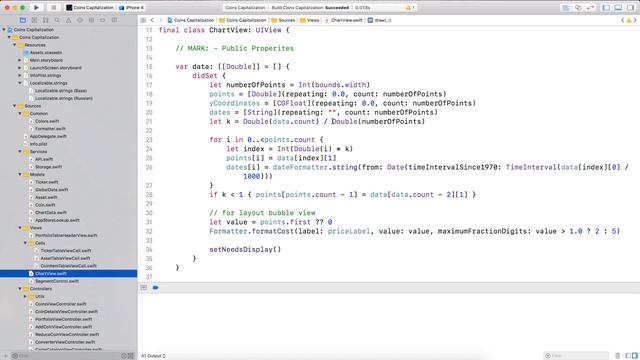Stop the running build
Screen dimensions: 640x360
(53, 7)
